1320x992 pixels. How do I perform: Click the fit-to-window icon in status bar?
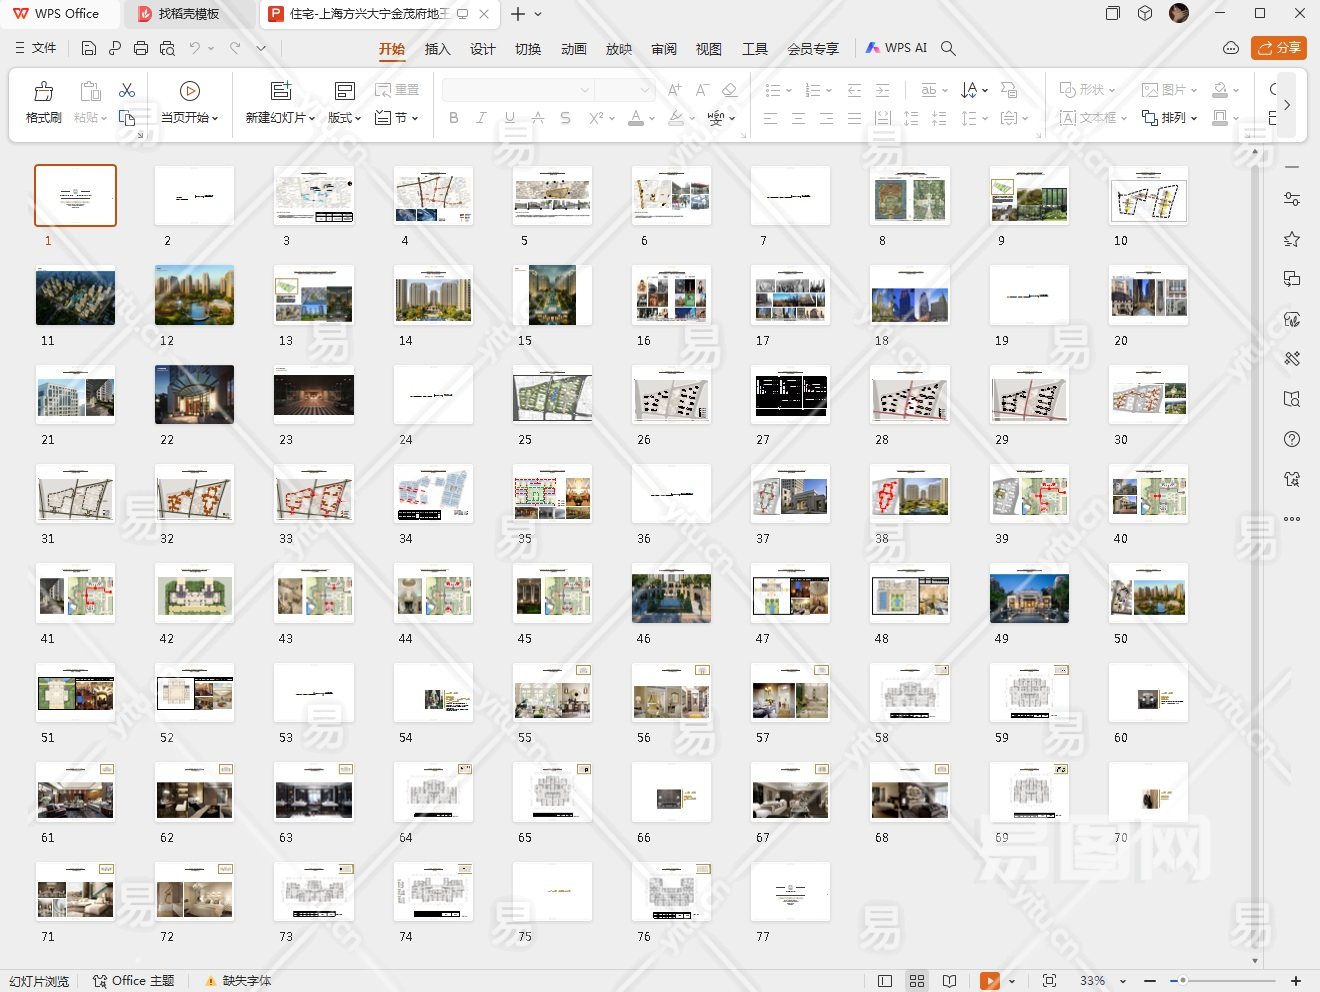click(x=1049, y=981)
